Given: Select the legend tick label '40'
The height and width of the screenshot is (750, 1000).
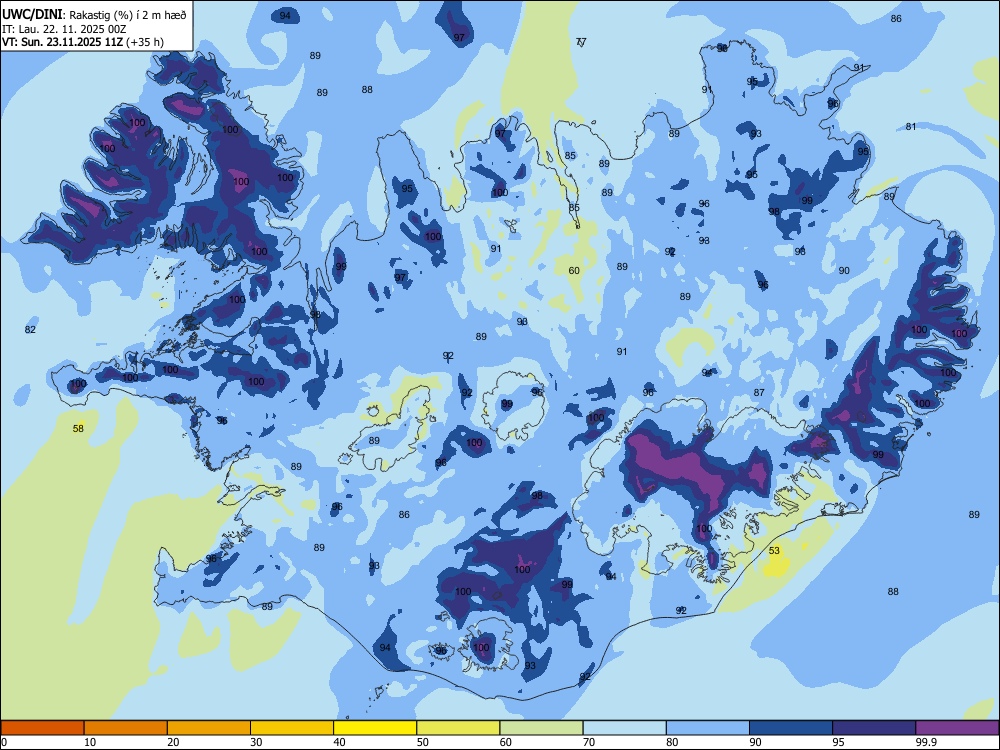Looking at the screenshot, I should [x=339, y=742].
